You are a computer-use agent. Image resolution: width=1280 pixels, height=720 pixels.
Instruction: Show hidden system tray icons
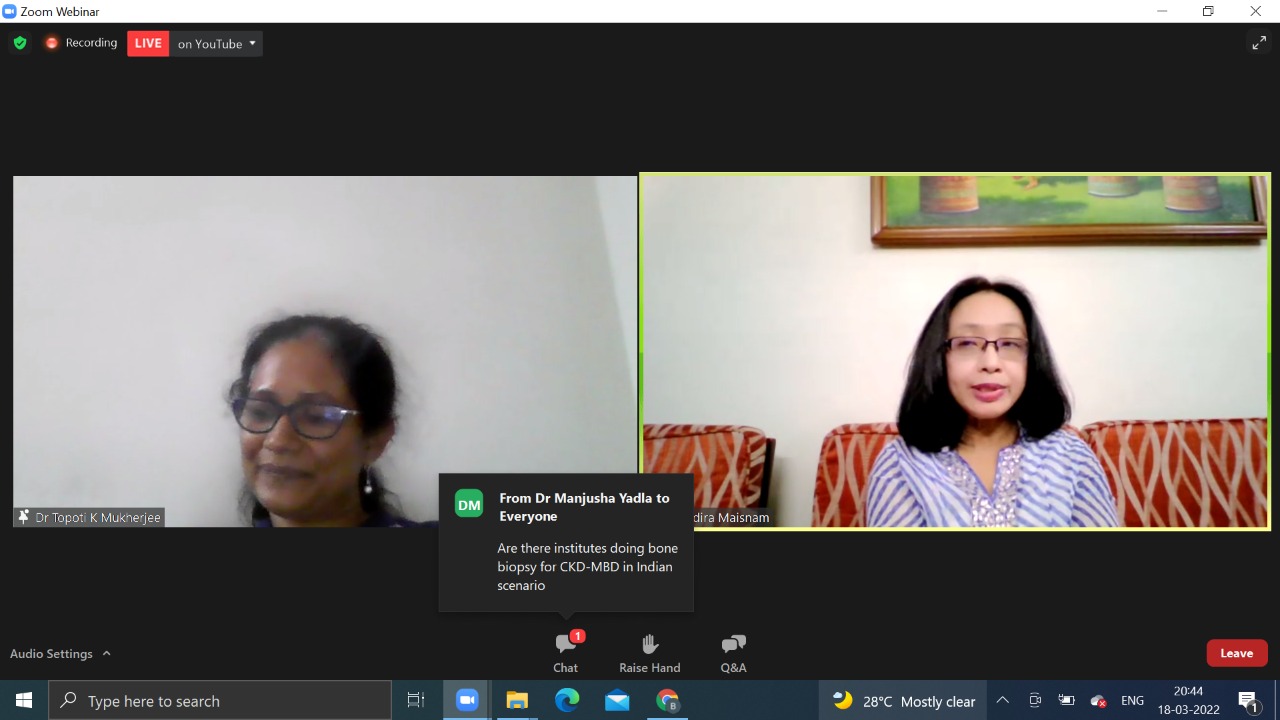1002,701
